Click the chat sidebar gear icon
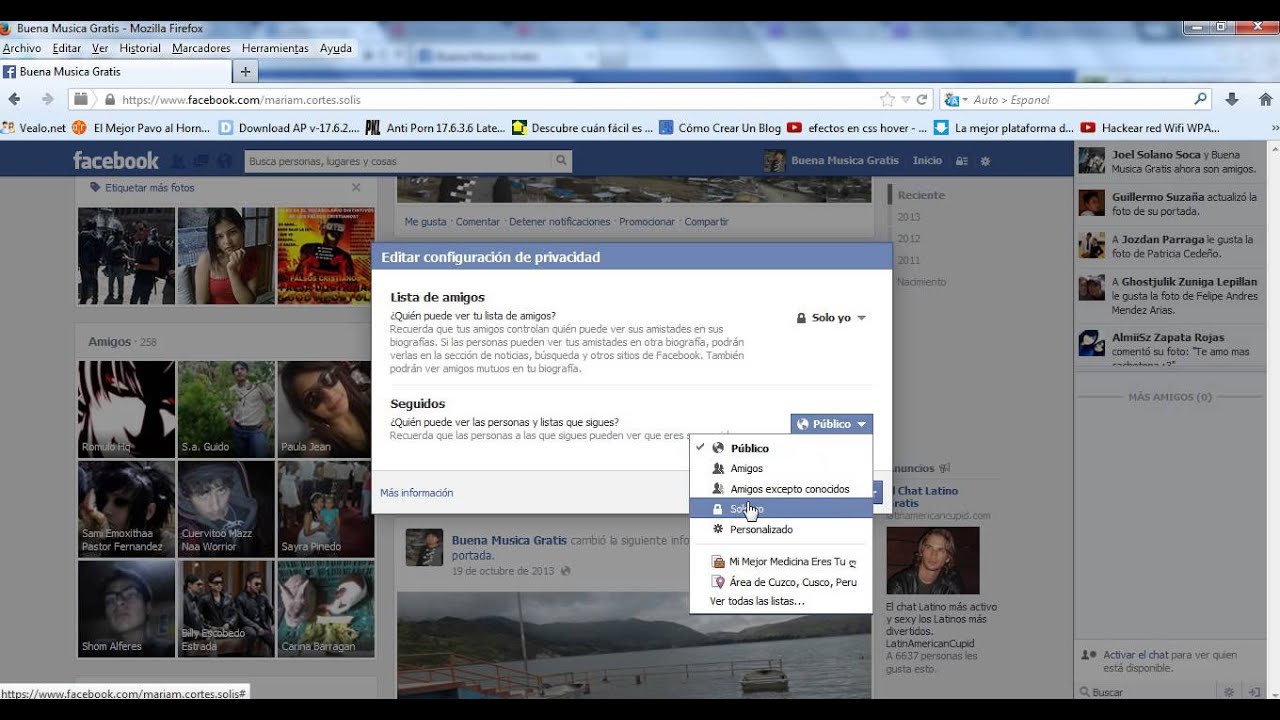This screenshot has height=720, width=1280. click(1230, 691)
